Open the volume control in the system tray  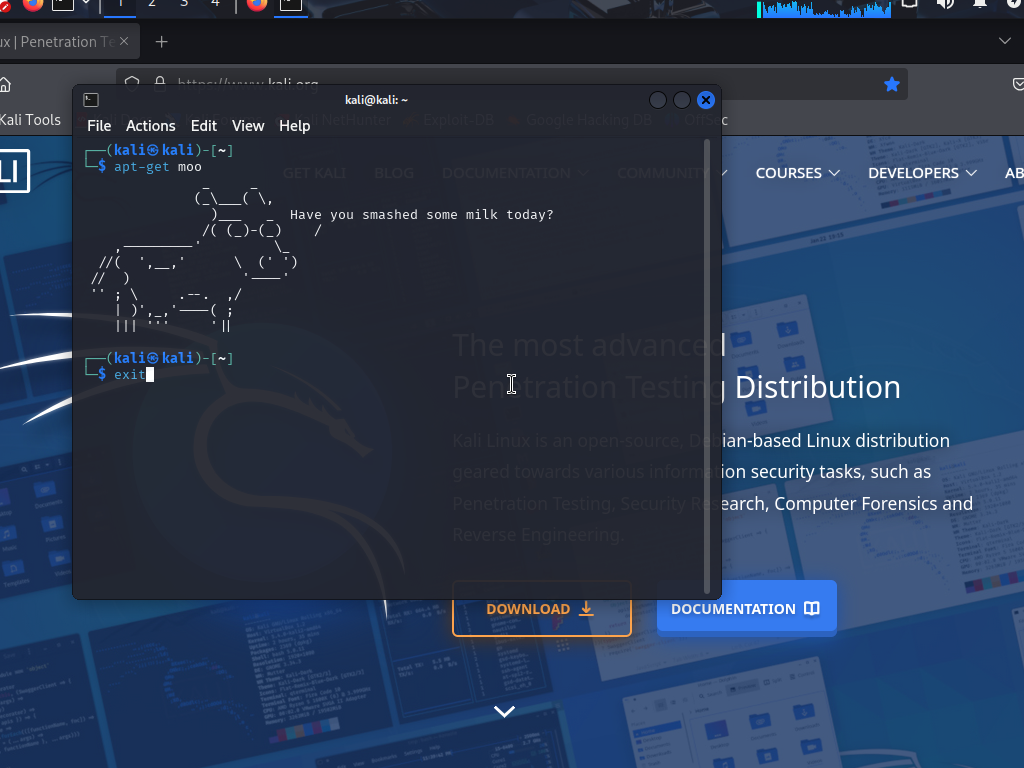pos(944,4)
